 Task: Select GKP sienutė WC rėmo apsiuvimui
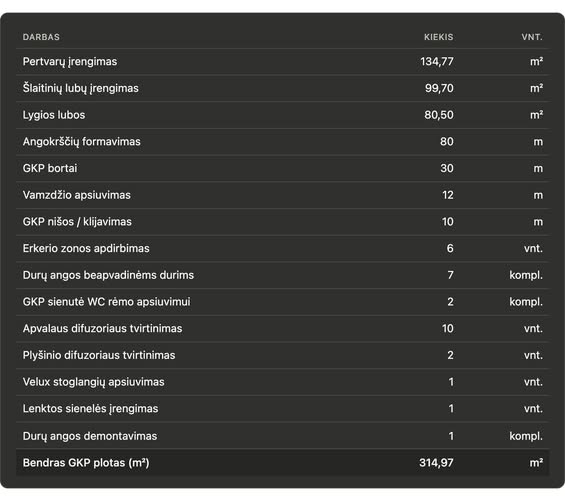(x=282, y=302)
